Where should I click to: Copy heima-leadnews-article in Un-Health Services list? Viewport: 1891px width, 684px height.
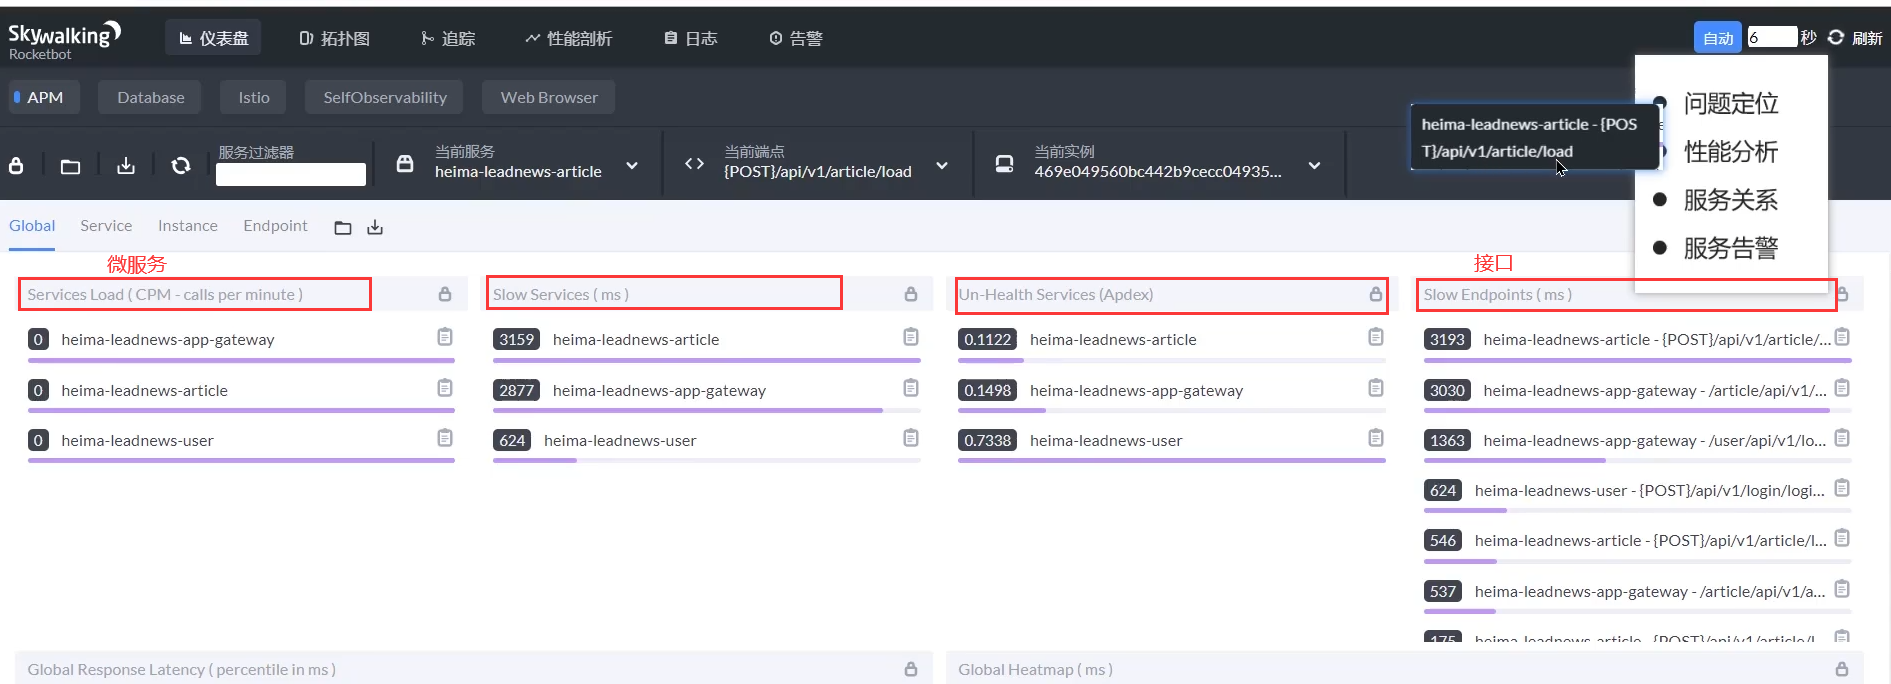tap(1376, 337)
